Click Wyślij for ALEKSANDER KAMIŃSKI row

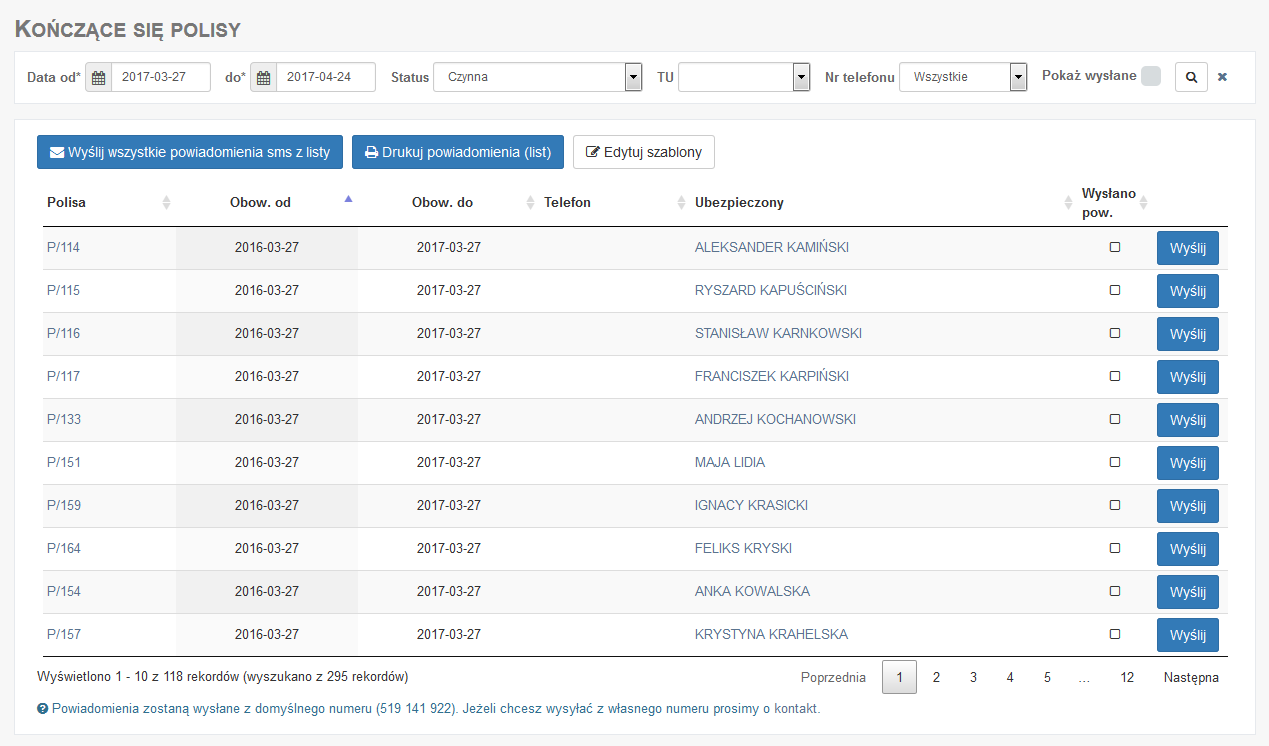[1188, 248]
